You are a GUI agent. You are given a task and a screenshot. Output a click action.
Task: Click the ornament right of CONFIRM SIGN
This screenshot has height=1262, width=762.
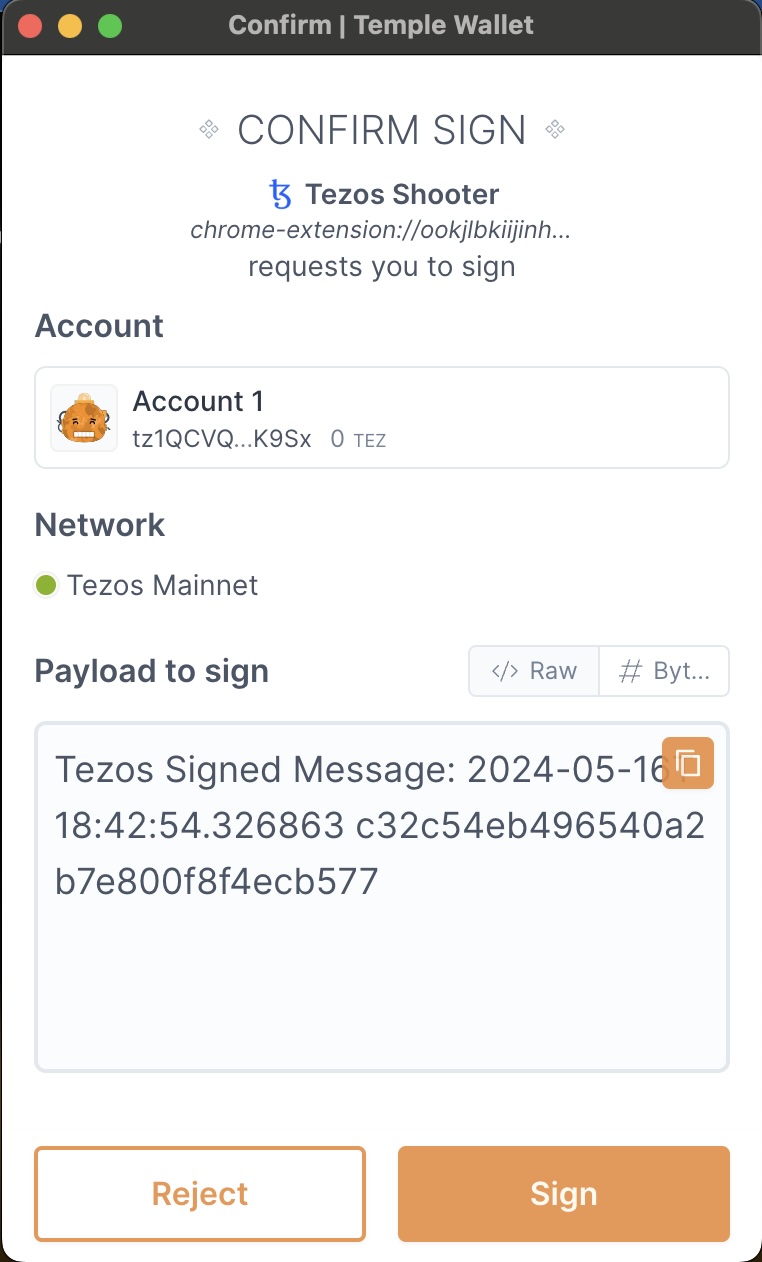point(556,129)
